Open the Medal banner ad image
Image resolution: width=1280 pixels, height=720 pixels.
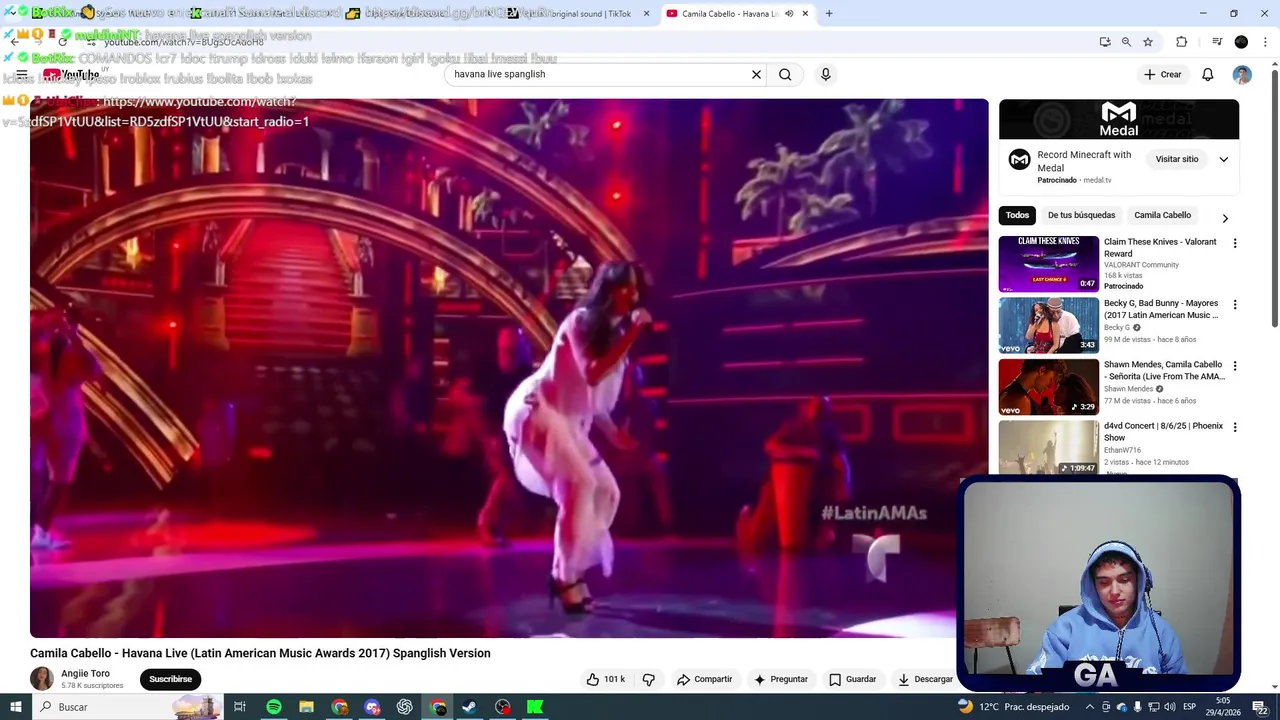tap(1119, 119)
